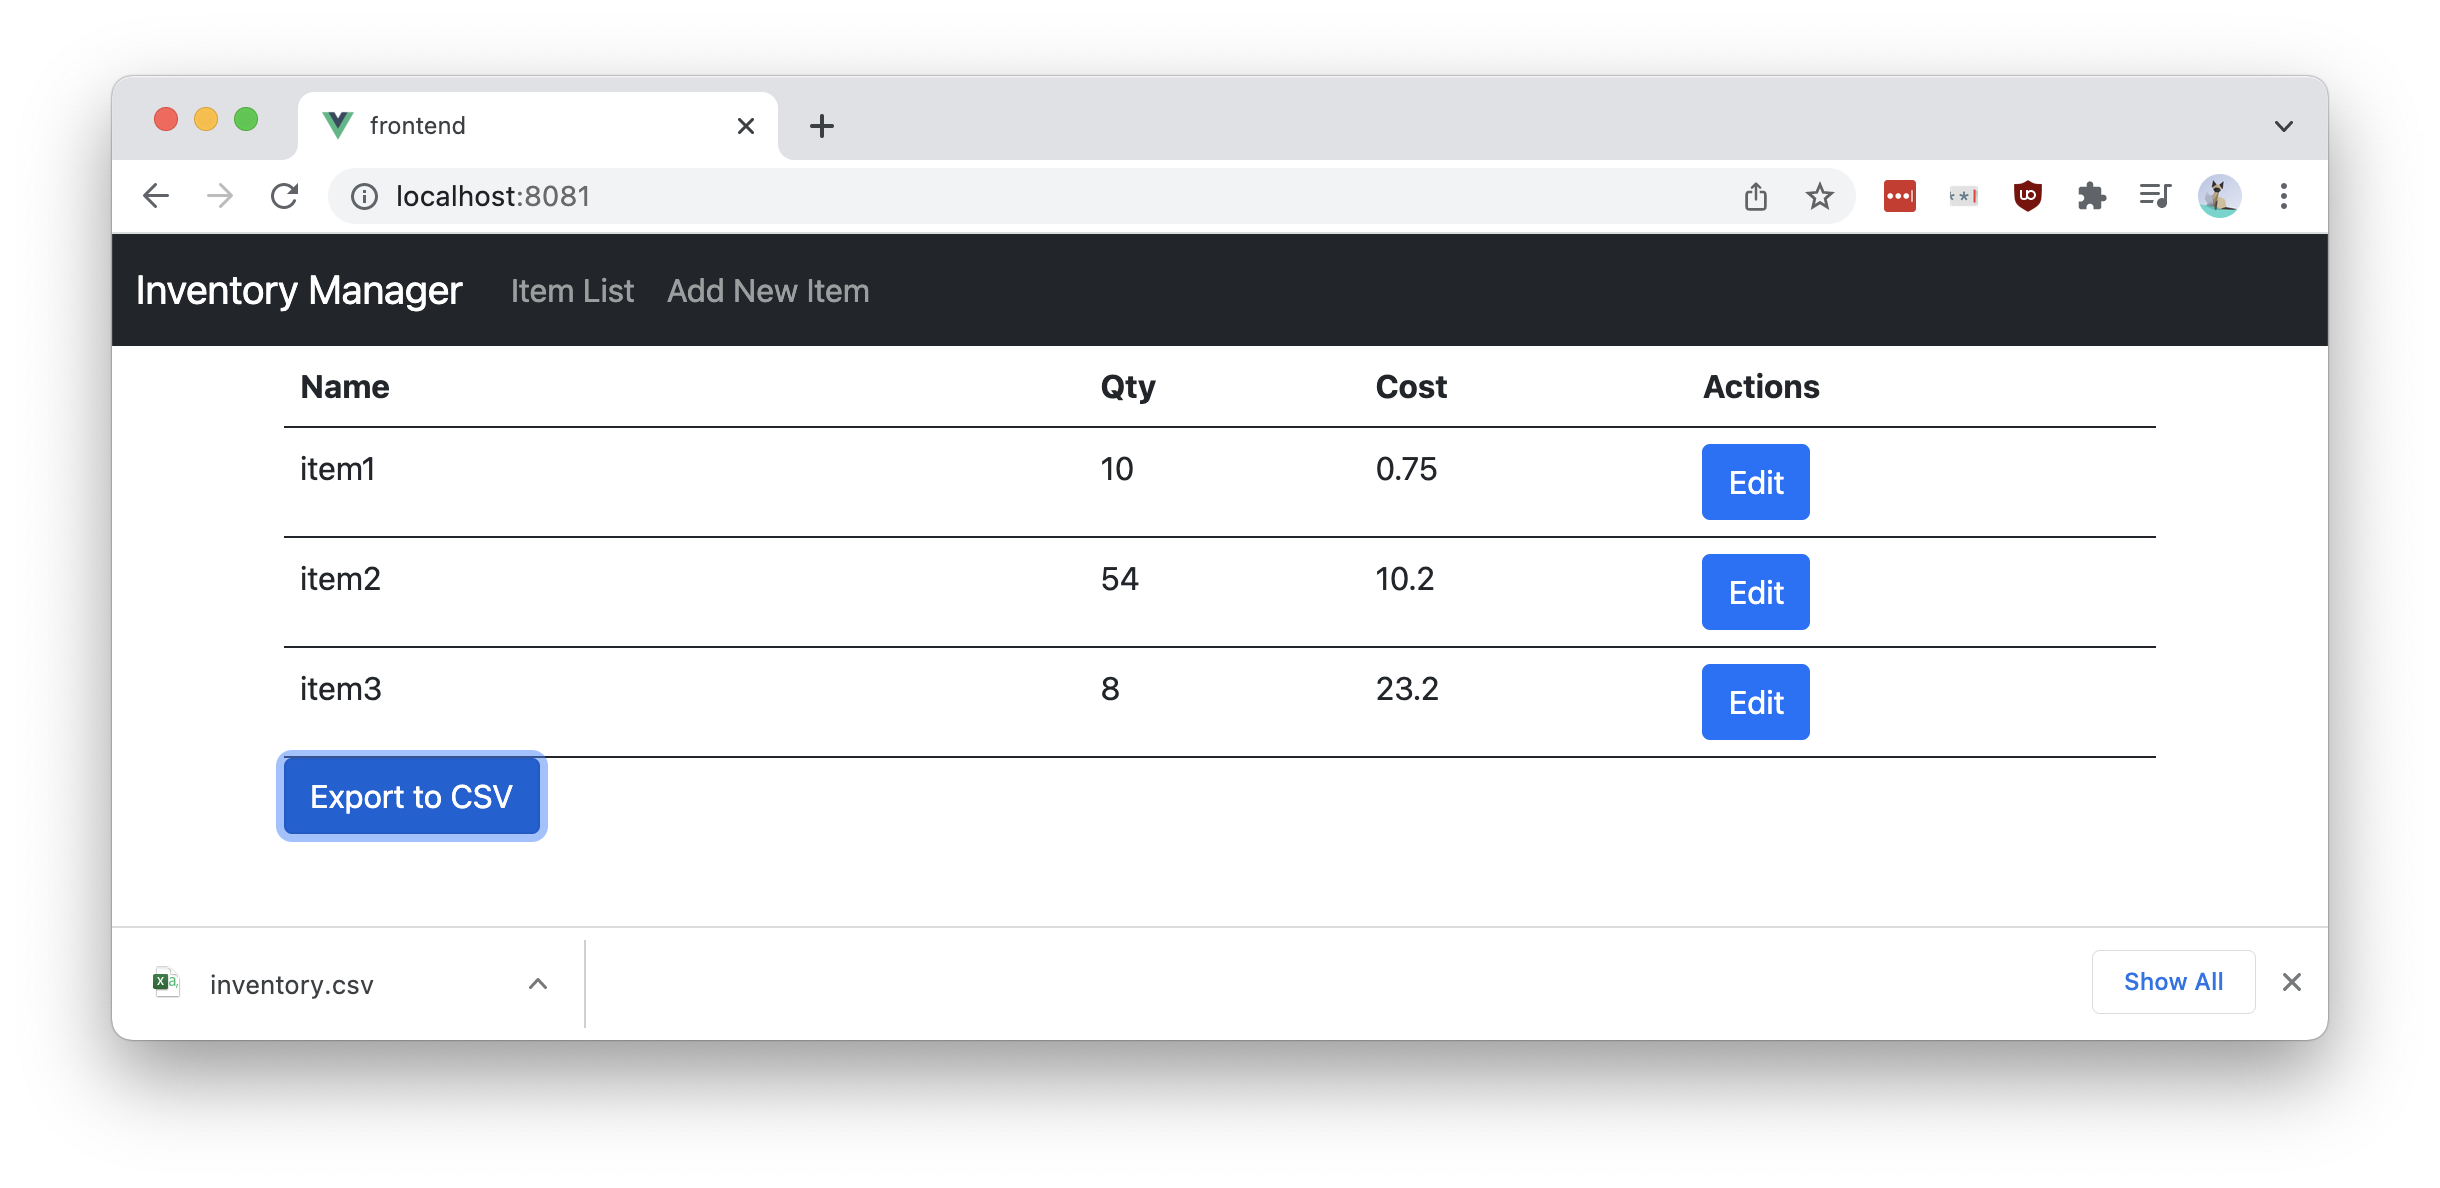Open Chrome's three-dot menu

tap(2284, 196)
